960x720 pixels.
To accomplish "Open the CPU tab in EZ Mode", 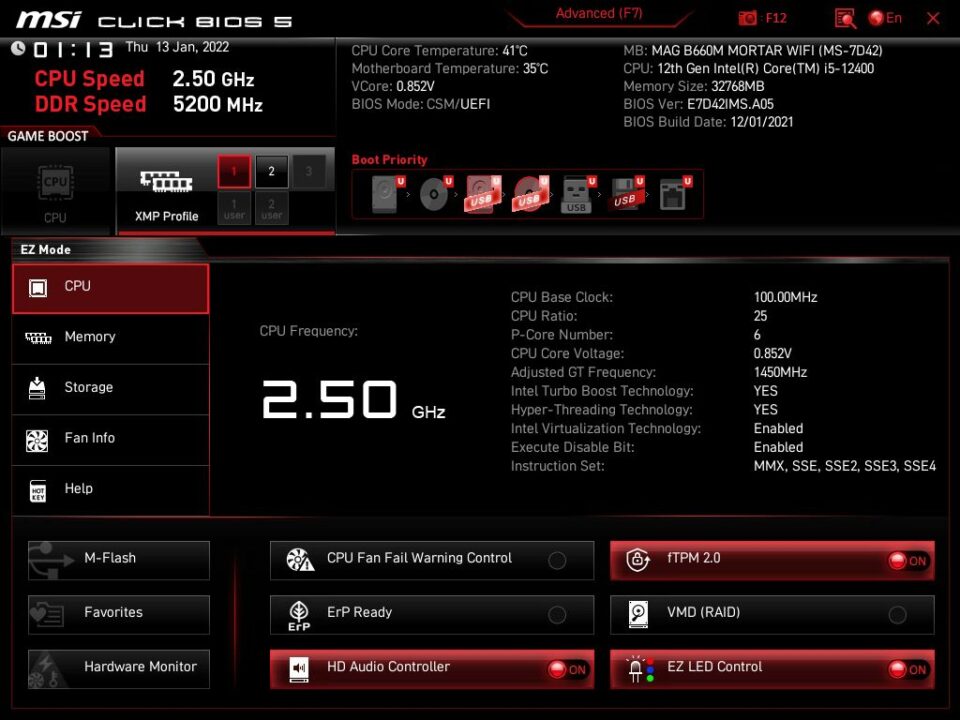I will click(x=111, y=288).
